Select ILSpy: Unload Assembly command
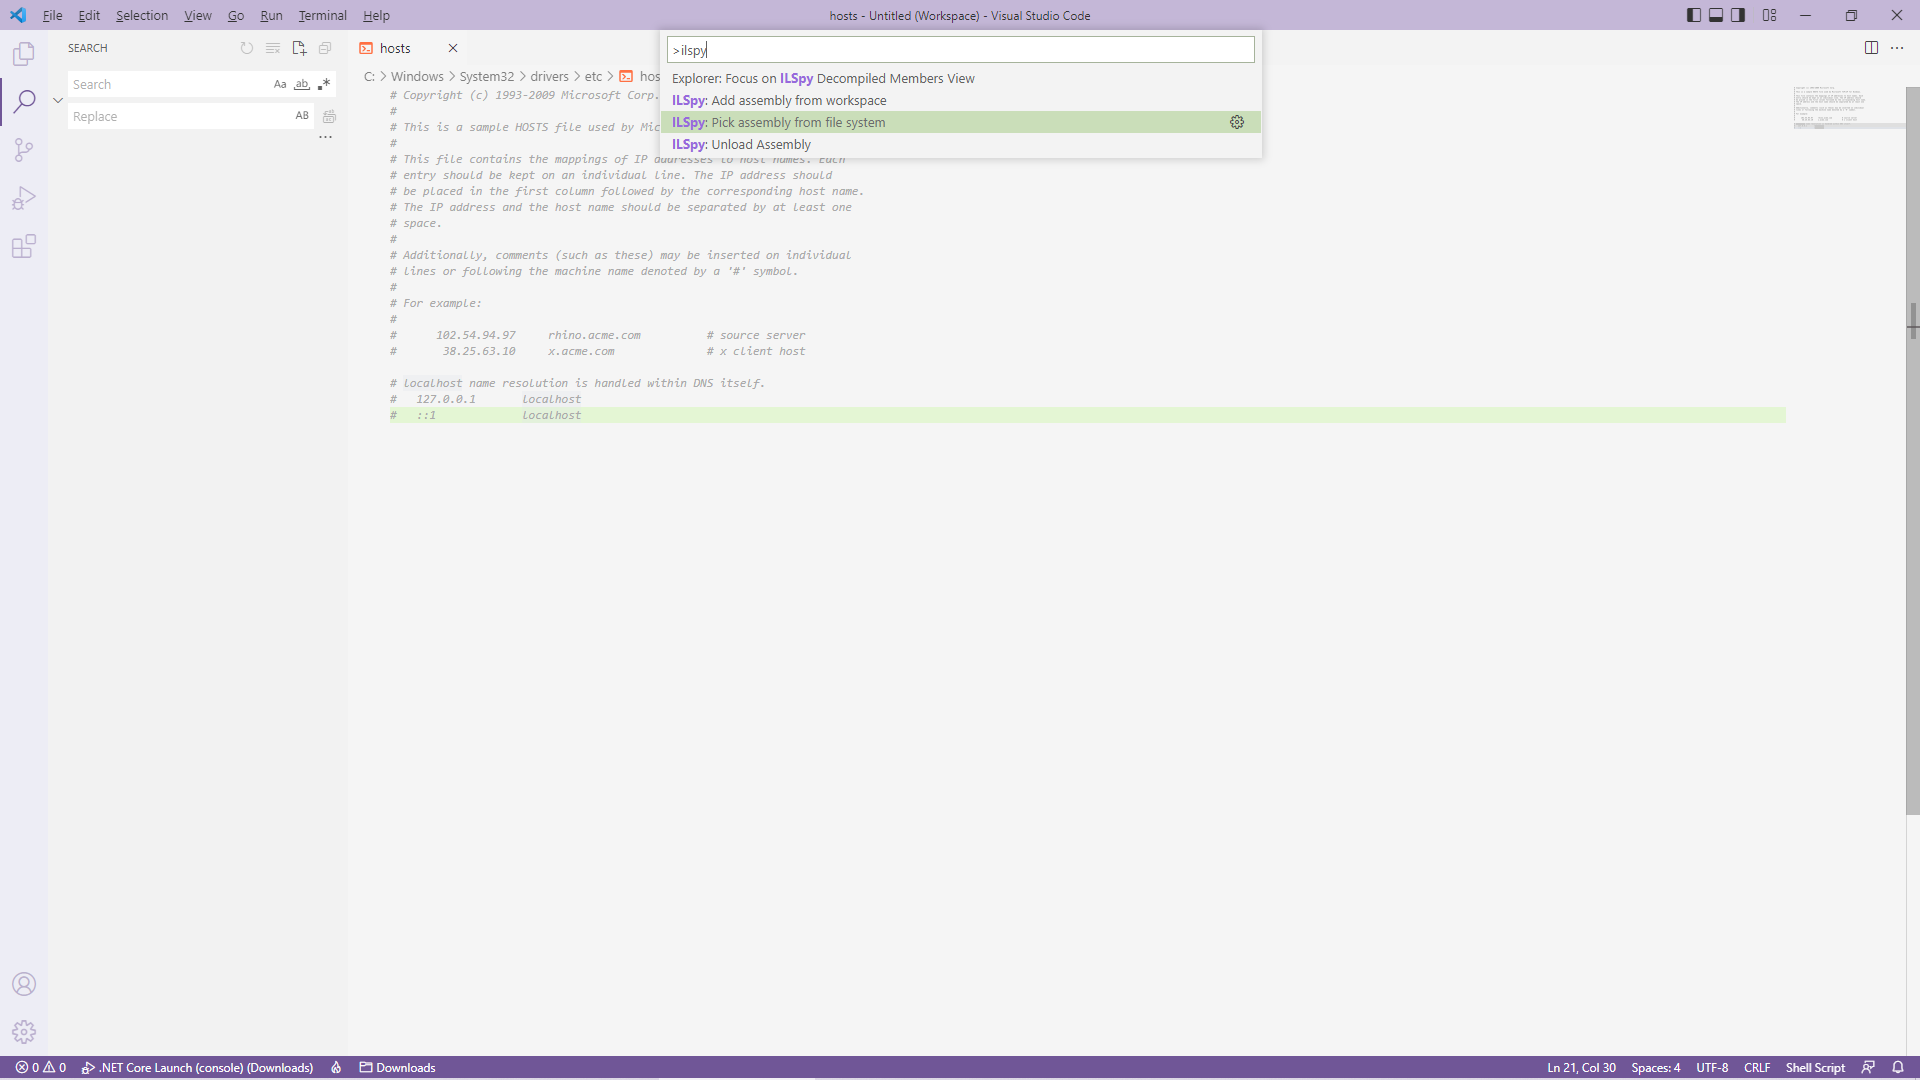Viewport: 1920px width, 1080px height. pyautogui.click(x=741, y=144)
